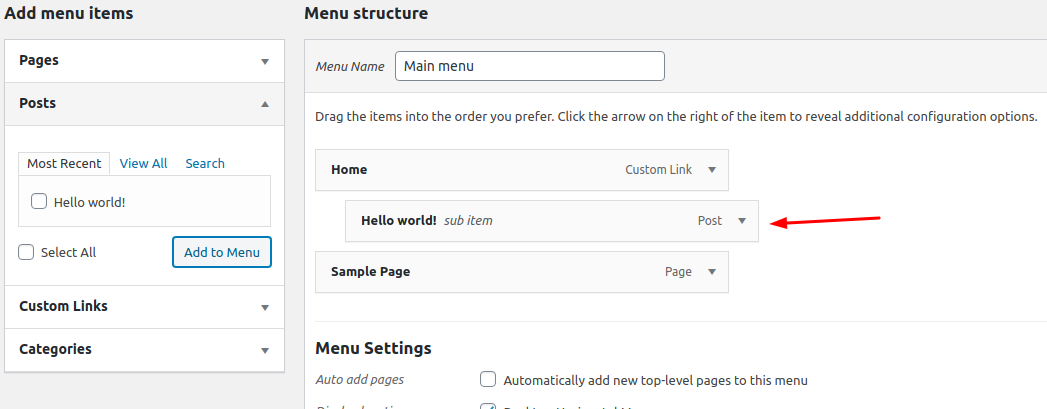This screenshot has height=409, width=1047.
Task: Tick the Select All checkbox
Action: (27, 252)
